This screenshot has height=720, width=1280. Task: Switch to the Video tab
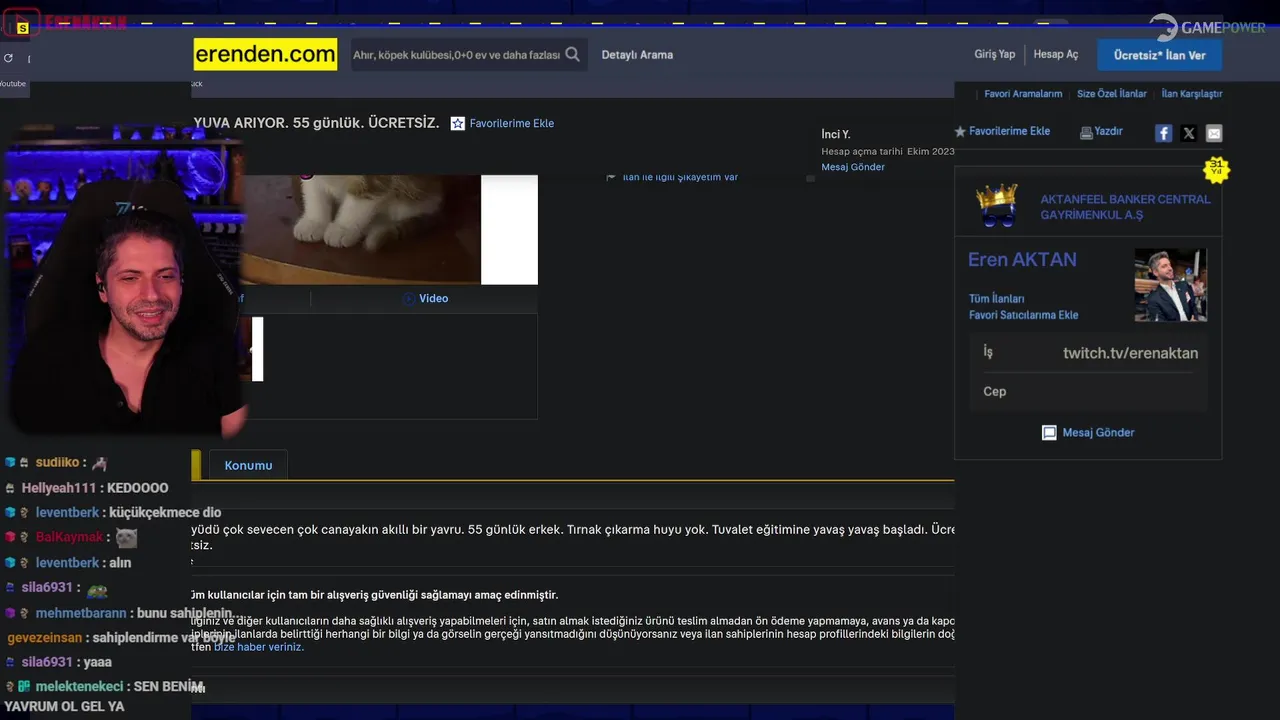point(425,299)
